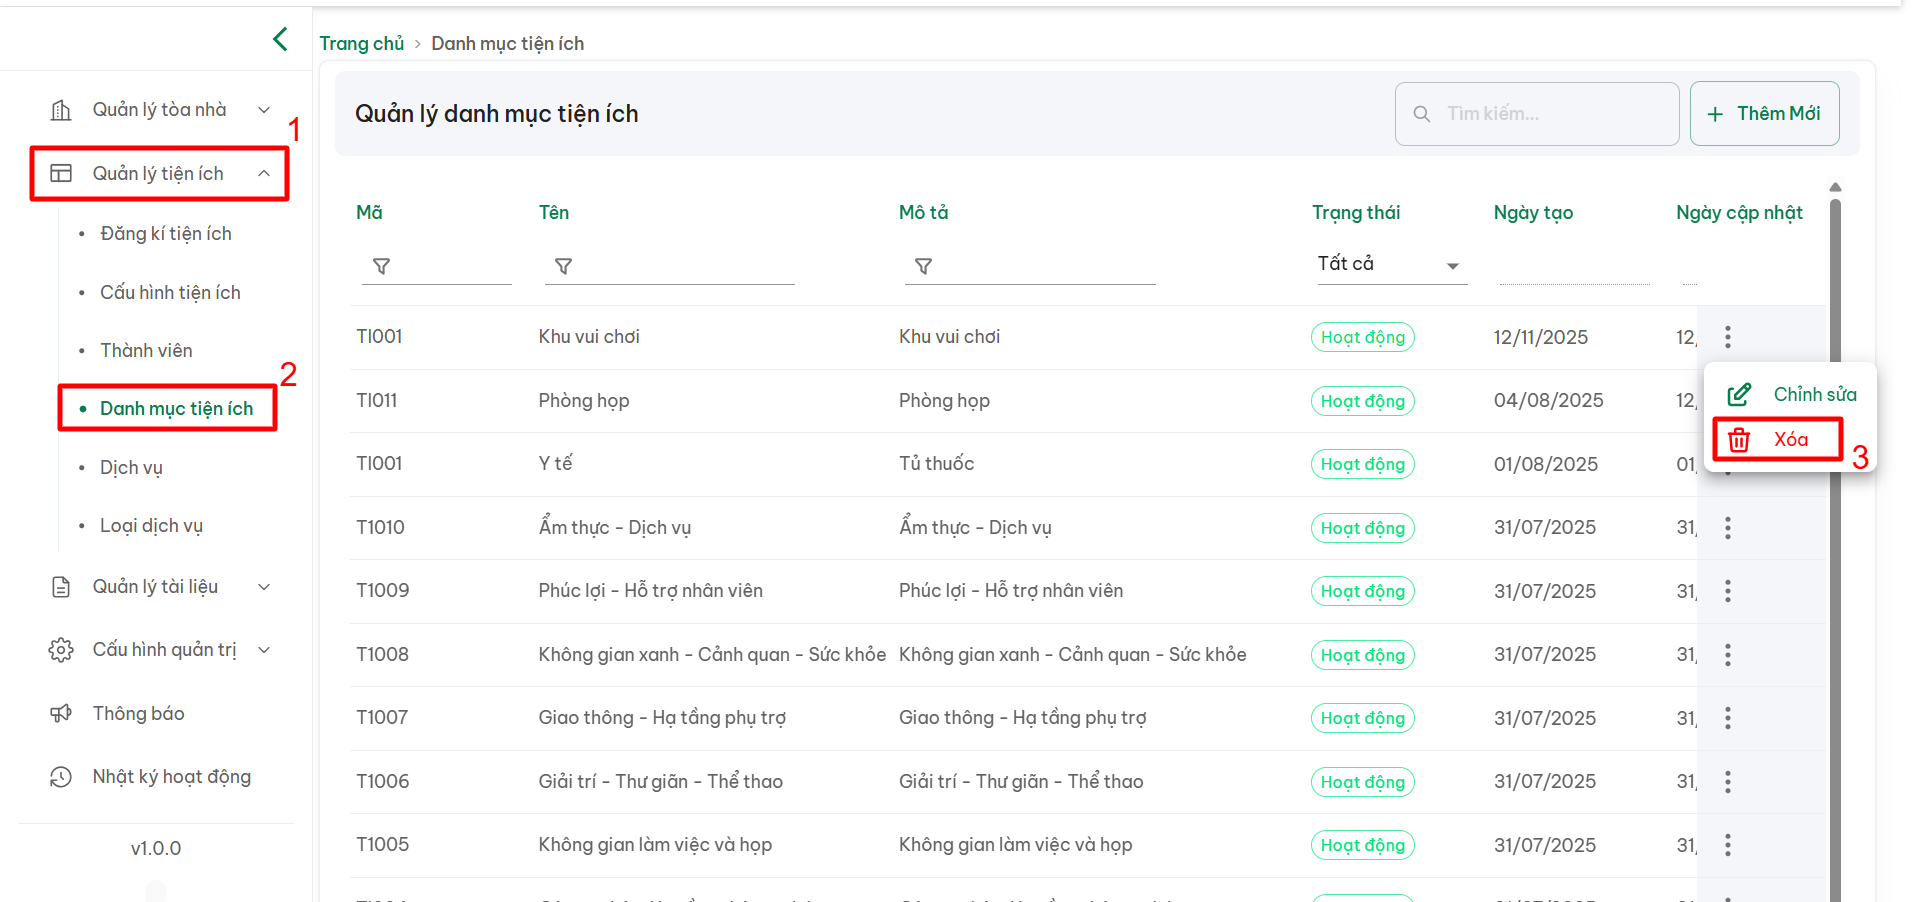
Task: Open the Trạng thái 'Tất cả' dropdown
Action: tap(1390, 264)
